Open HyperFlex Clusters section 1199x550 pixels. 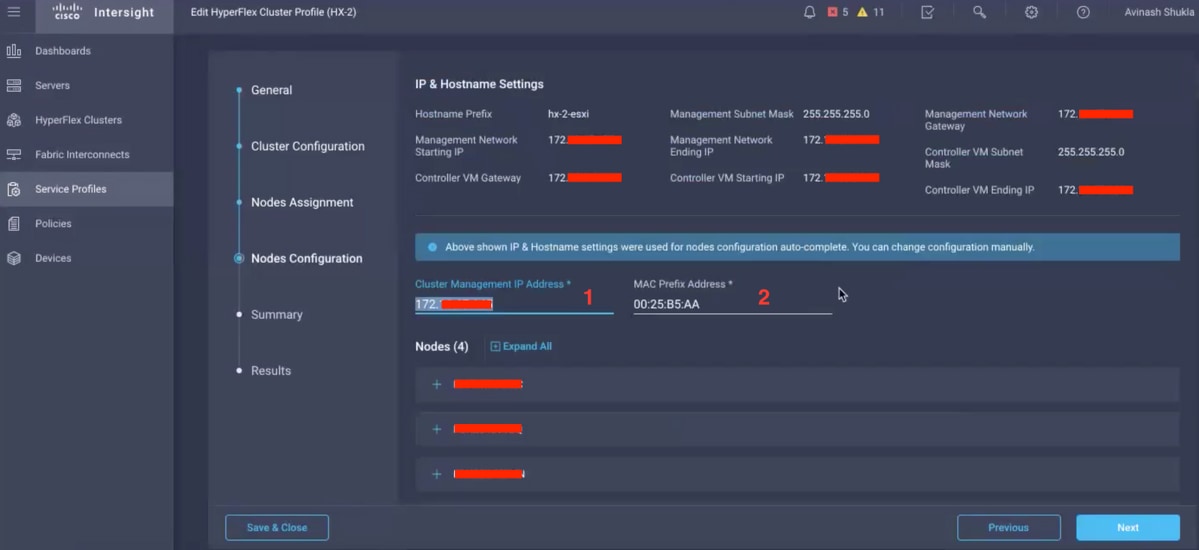point(78,120)
